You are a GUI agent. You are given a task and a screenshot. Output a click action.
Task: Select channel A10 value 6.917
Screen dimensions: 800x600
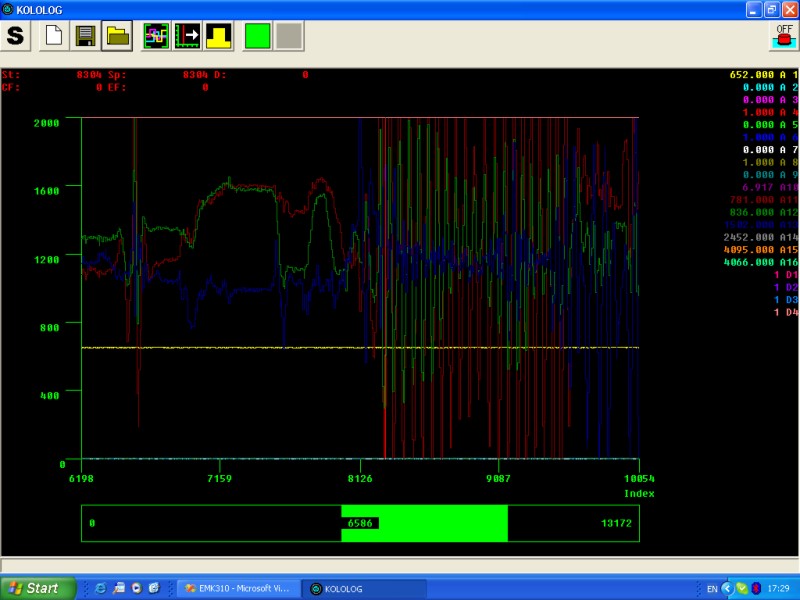769,187
